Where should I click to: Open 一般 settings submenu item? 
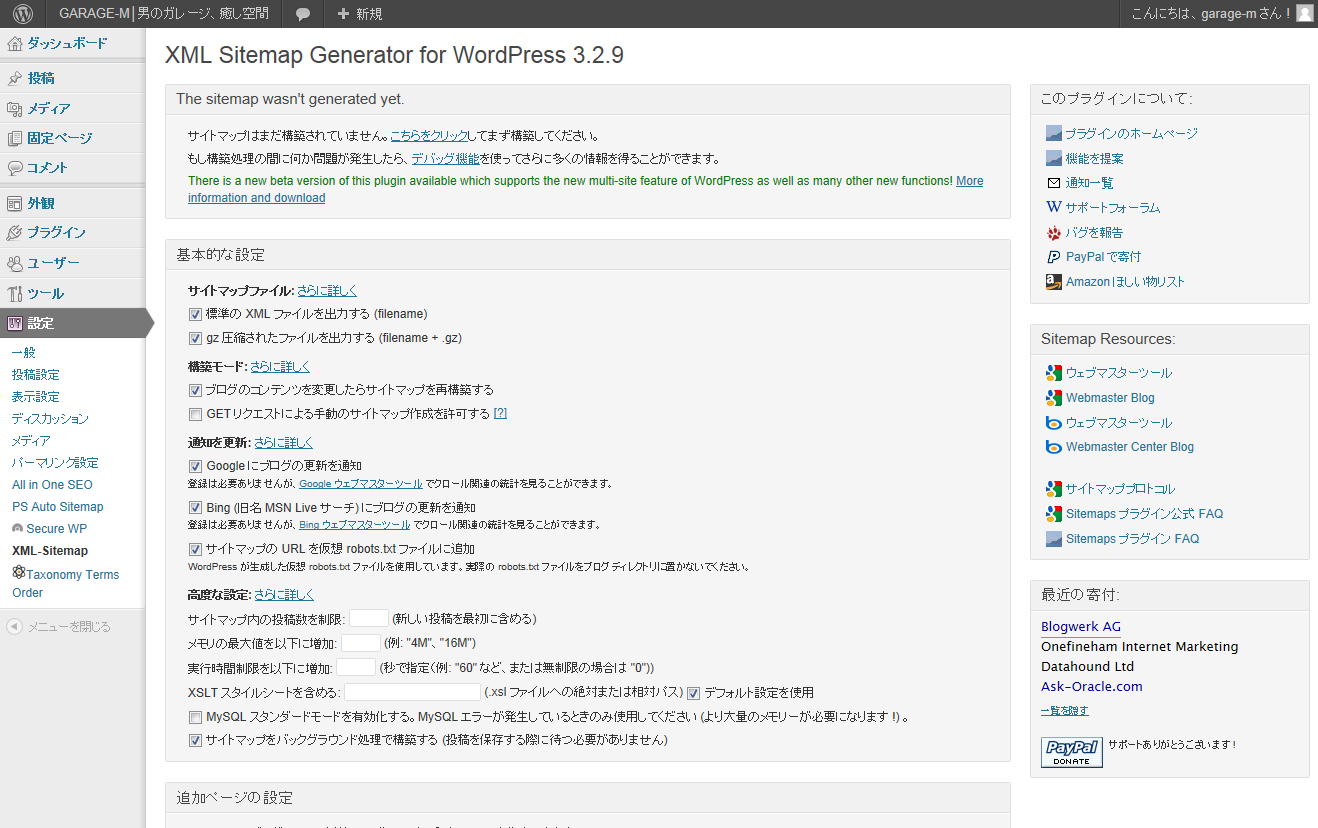[x=24, y=353]
